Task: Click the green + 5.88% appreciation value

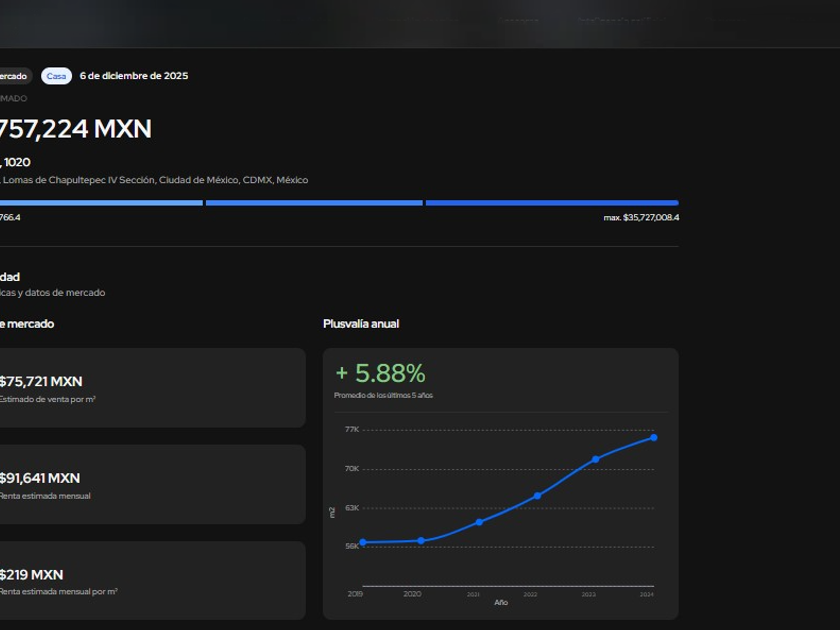Action: 380,373
